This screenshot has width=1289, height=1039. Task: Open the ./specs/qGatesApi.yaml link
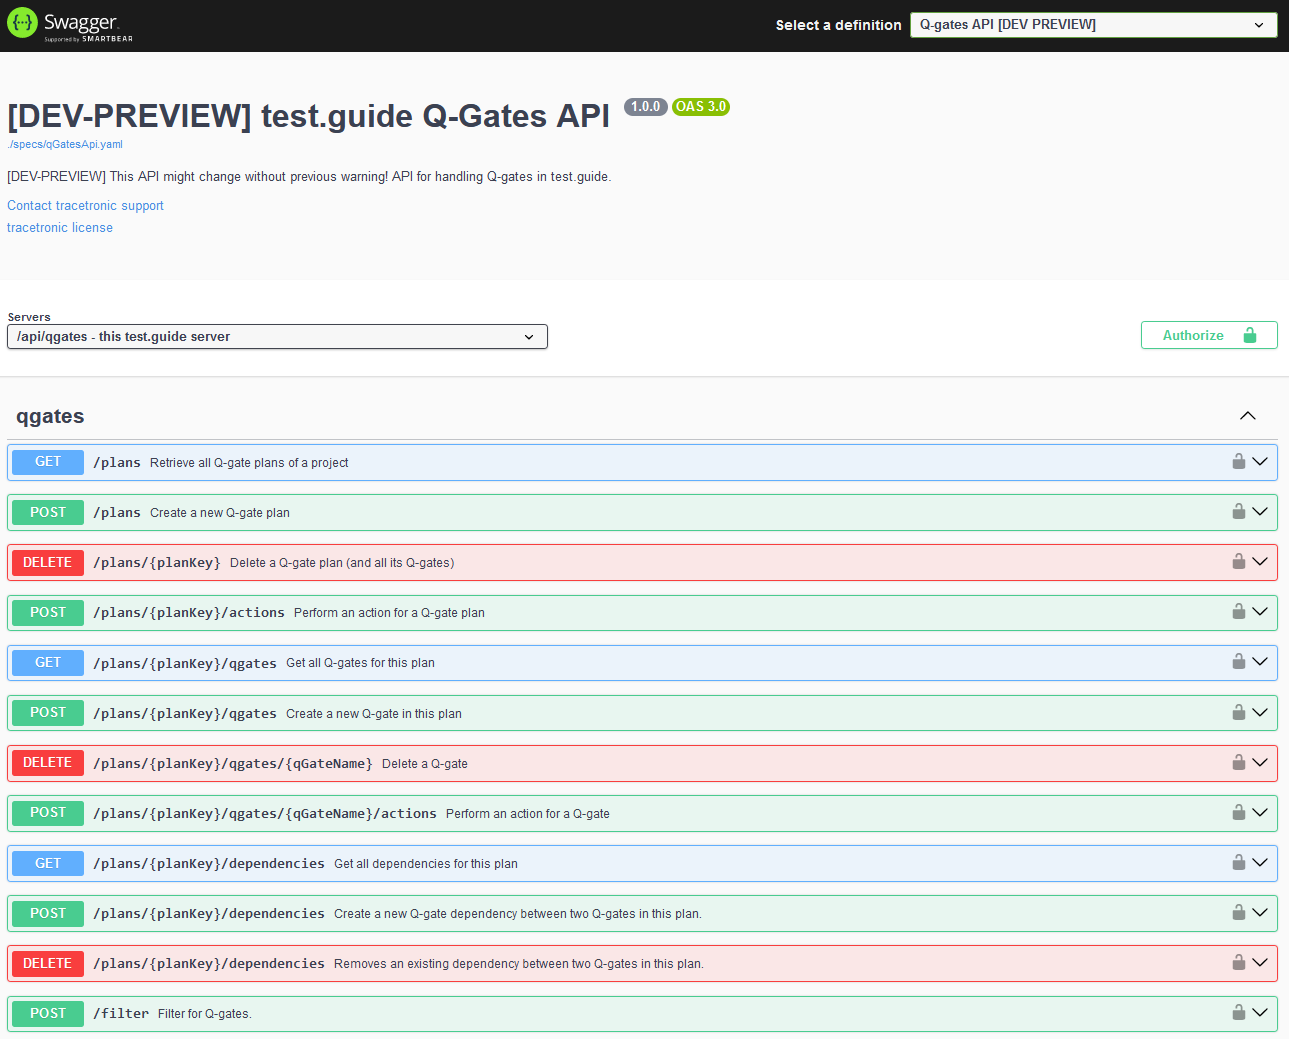coord(65,144)
